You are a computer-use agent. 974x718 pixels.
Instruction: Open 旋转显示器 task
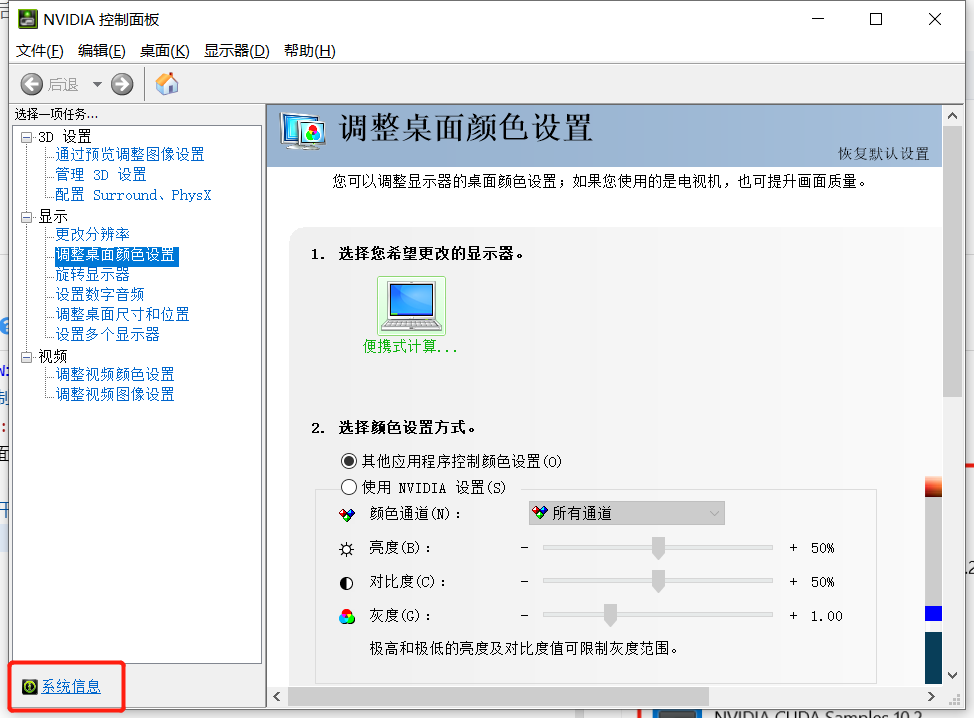93,275
